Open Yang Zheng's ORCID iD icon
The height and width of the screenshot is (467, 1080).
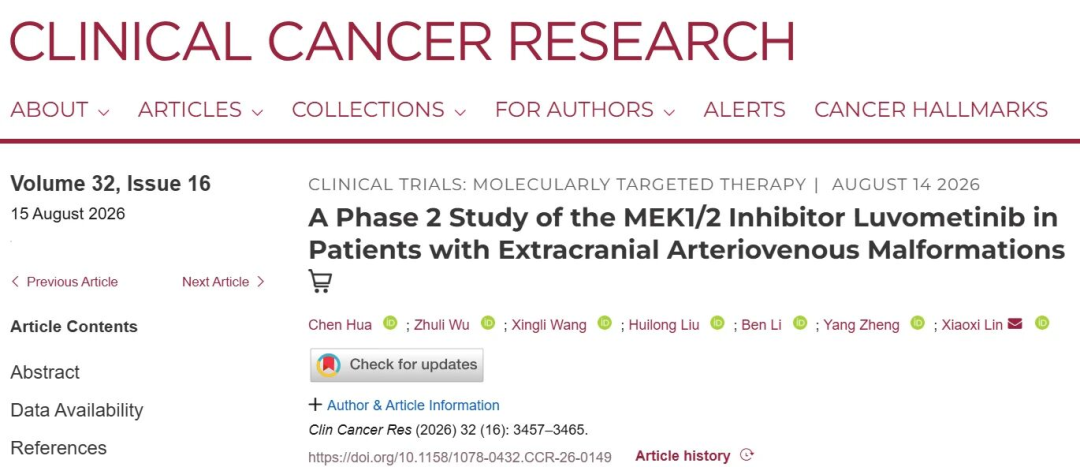coord(917,322)
